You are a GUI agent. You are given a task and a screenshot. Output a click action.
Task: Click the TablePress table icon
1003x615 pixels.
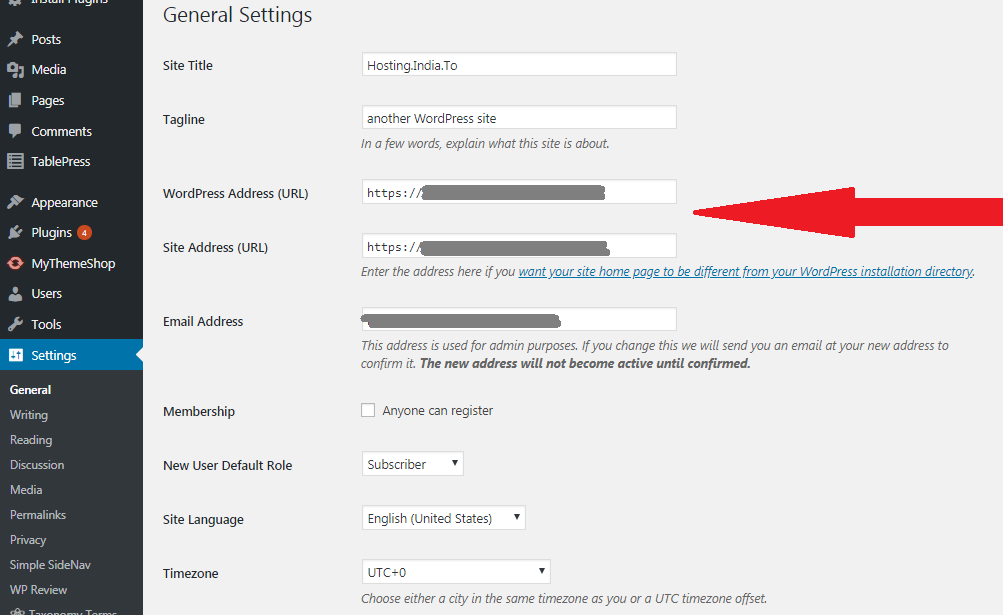pyautogui.click(x=15, y=161)
